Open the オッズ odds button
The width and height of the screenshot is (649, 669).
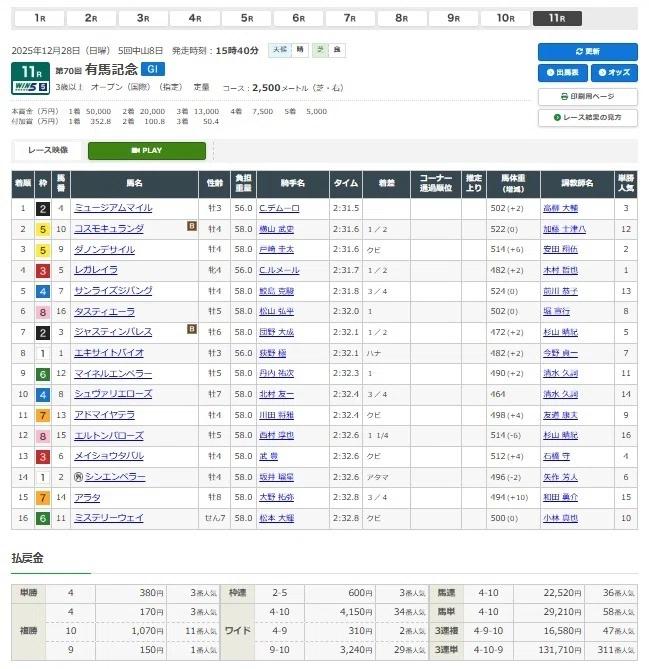point(614,73)
